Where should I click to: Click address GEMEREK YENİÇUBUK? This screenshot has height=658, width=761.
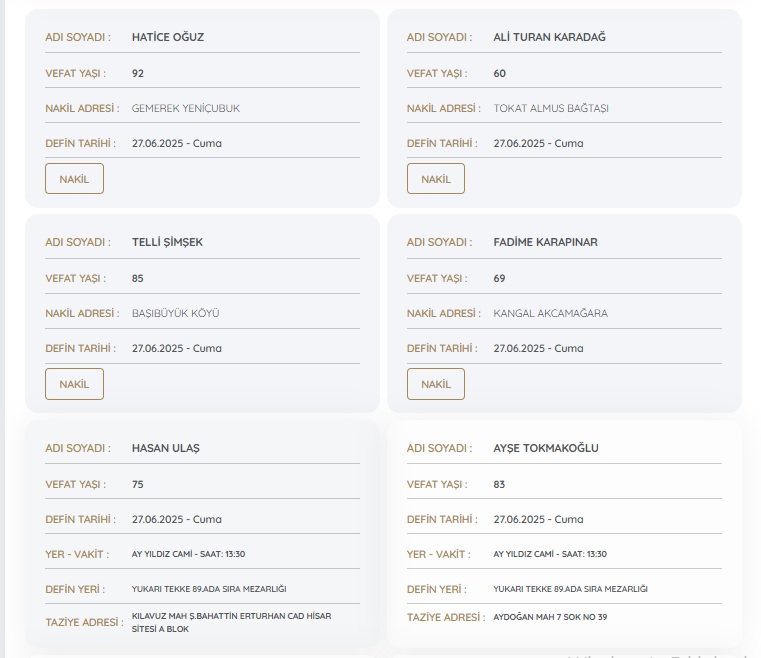coord(186,108)
